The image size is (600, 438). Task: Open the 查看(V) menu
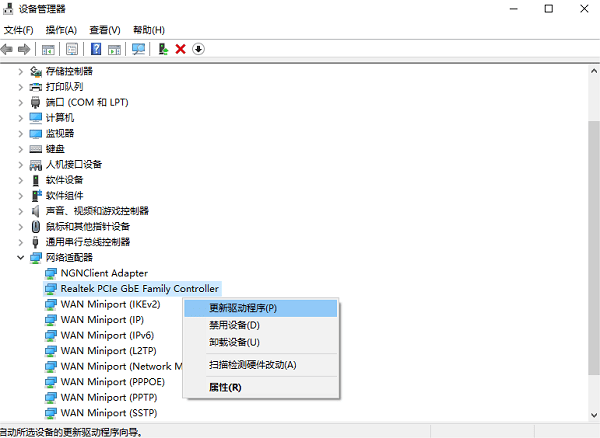(104, 30)
